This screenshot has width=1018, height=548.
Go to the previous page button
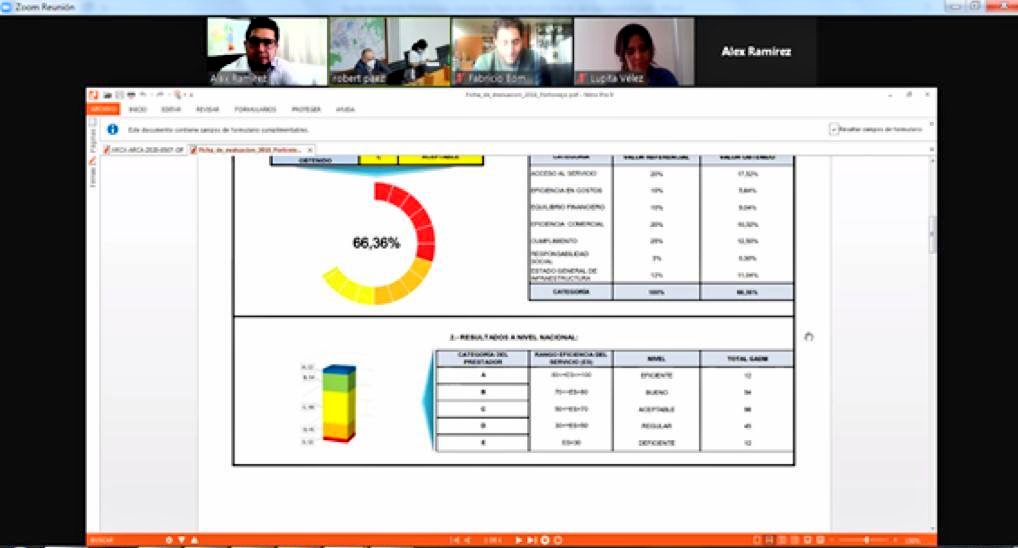point(467,540)
